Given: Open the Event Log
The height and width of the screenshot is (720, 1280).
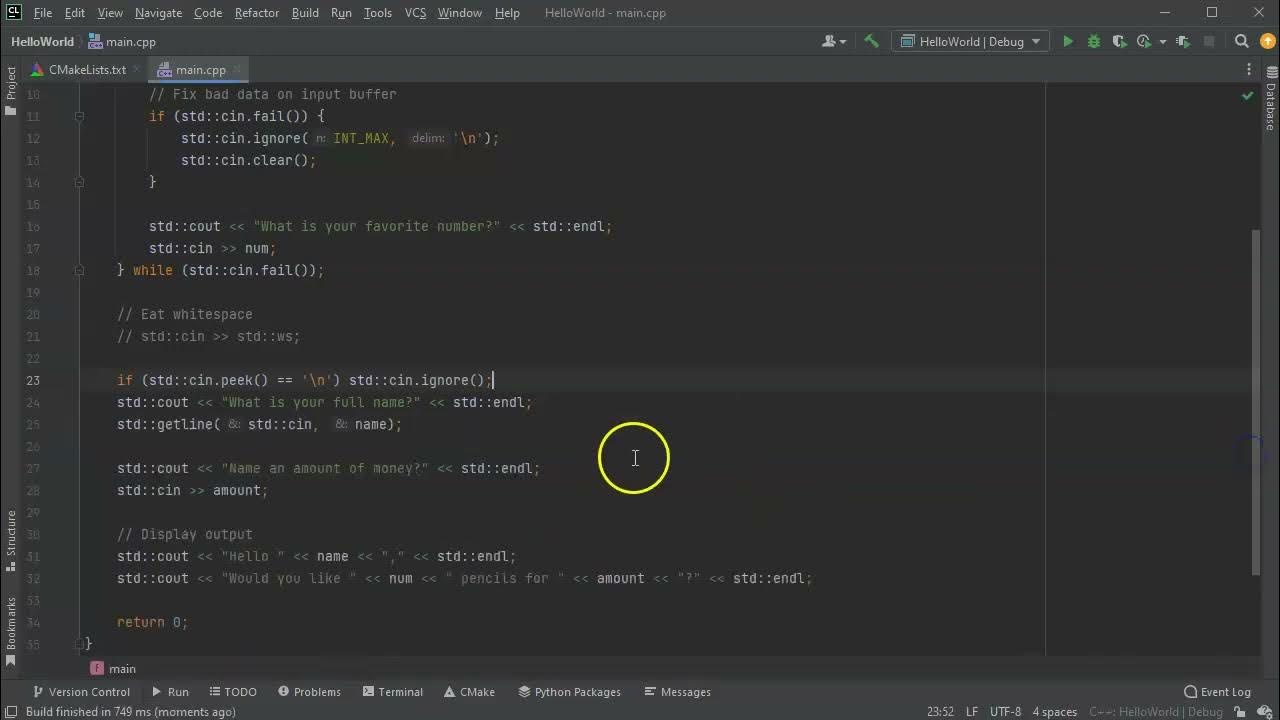Looking at the screenshot, I should point(1217,692).
